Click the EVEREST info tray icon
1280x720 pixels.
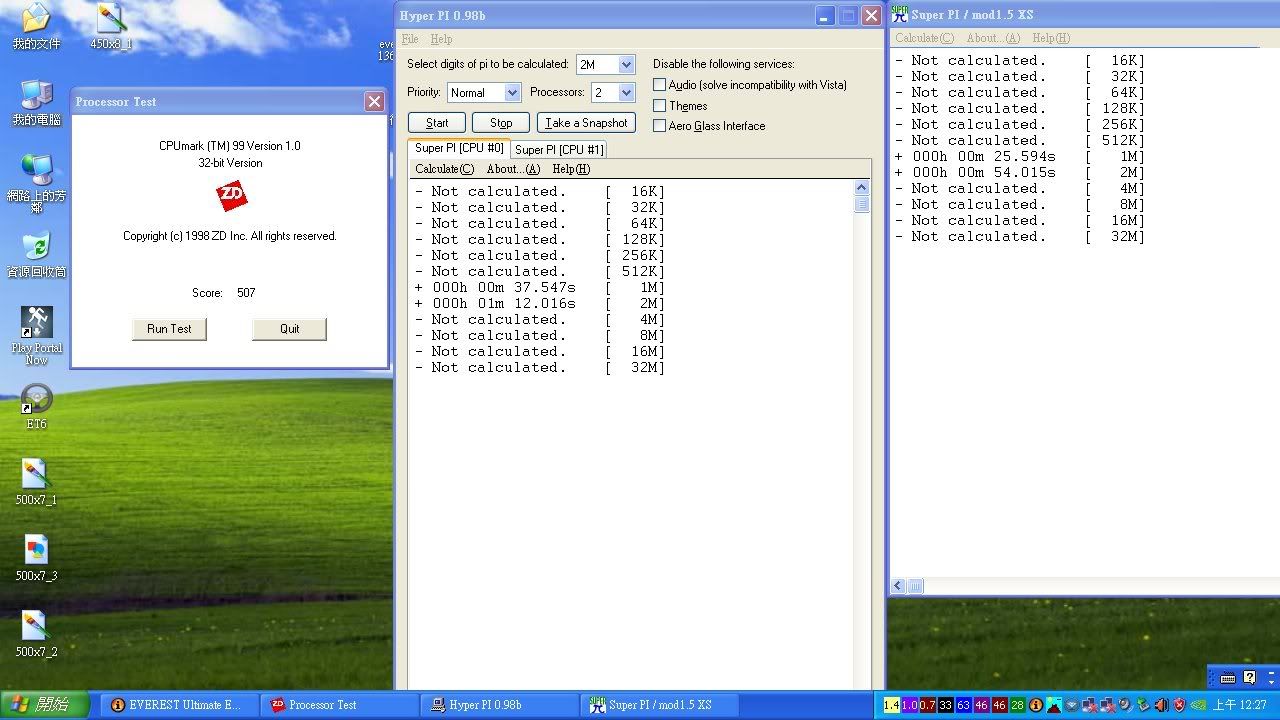point(1036,705)
